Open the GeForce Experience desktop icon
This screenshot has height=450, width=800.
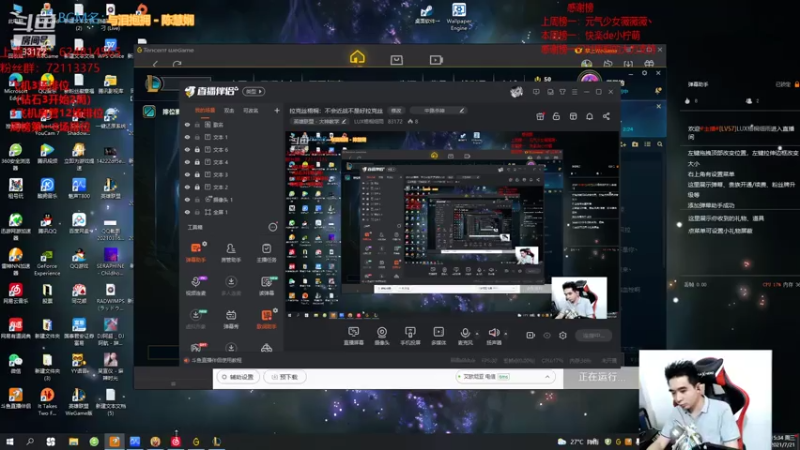coord(47,262)
